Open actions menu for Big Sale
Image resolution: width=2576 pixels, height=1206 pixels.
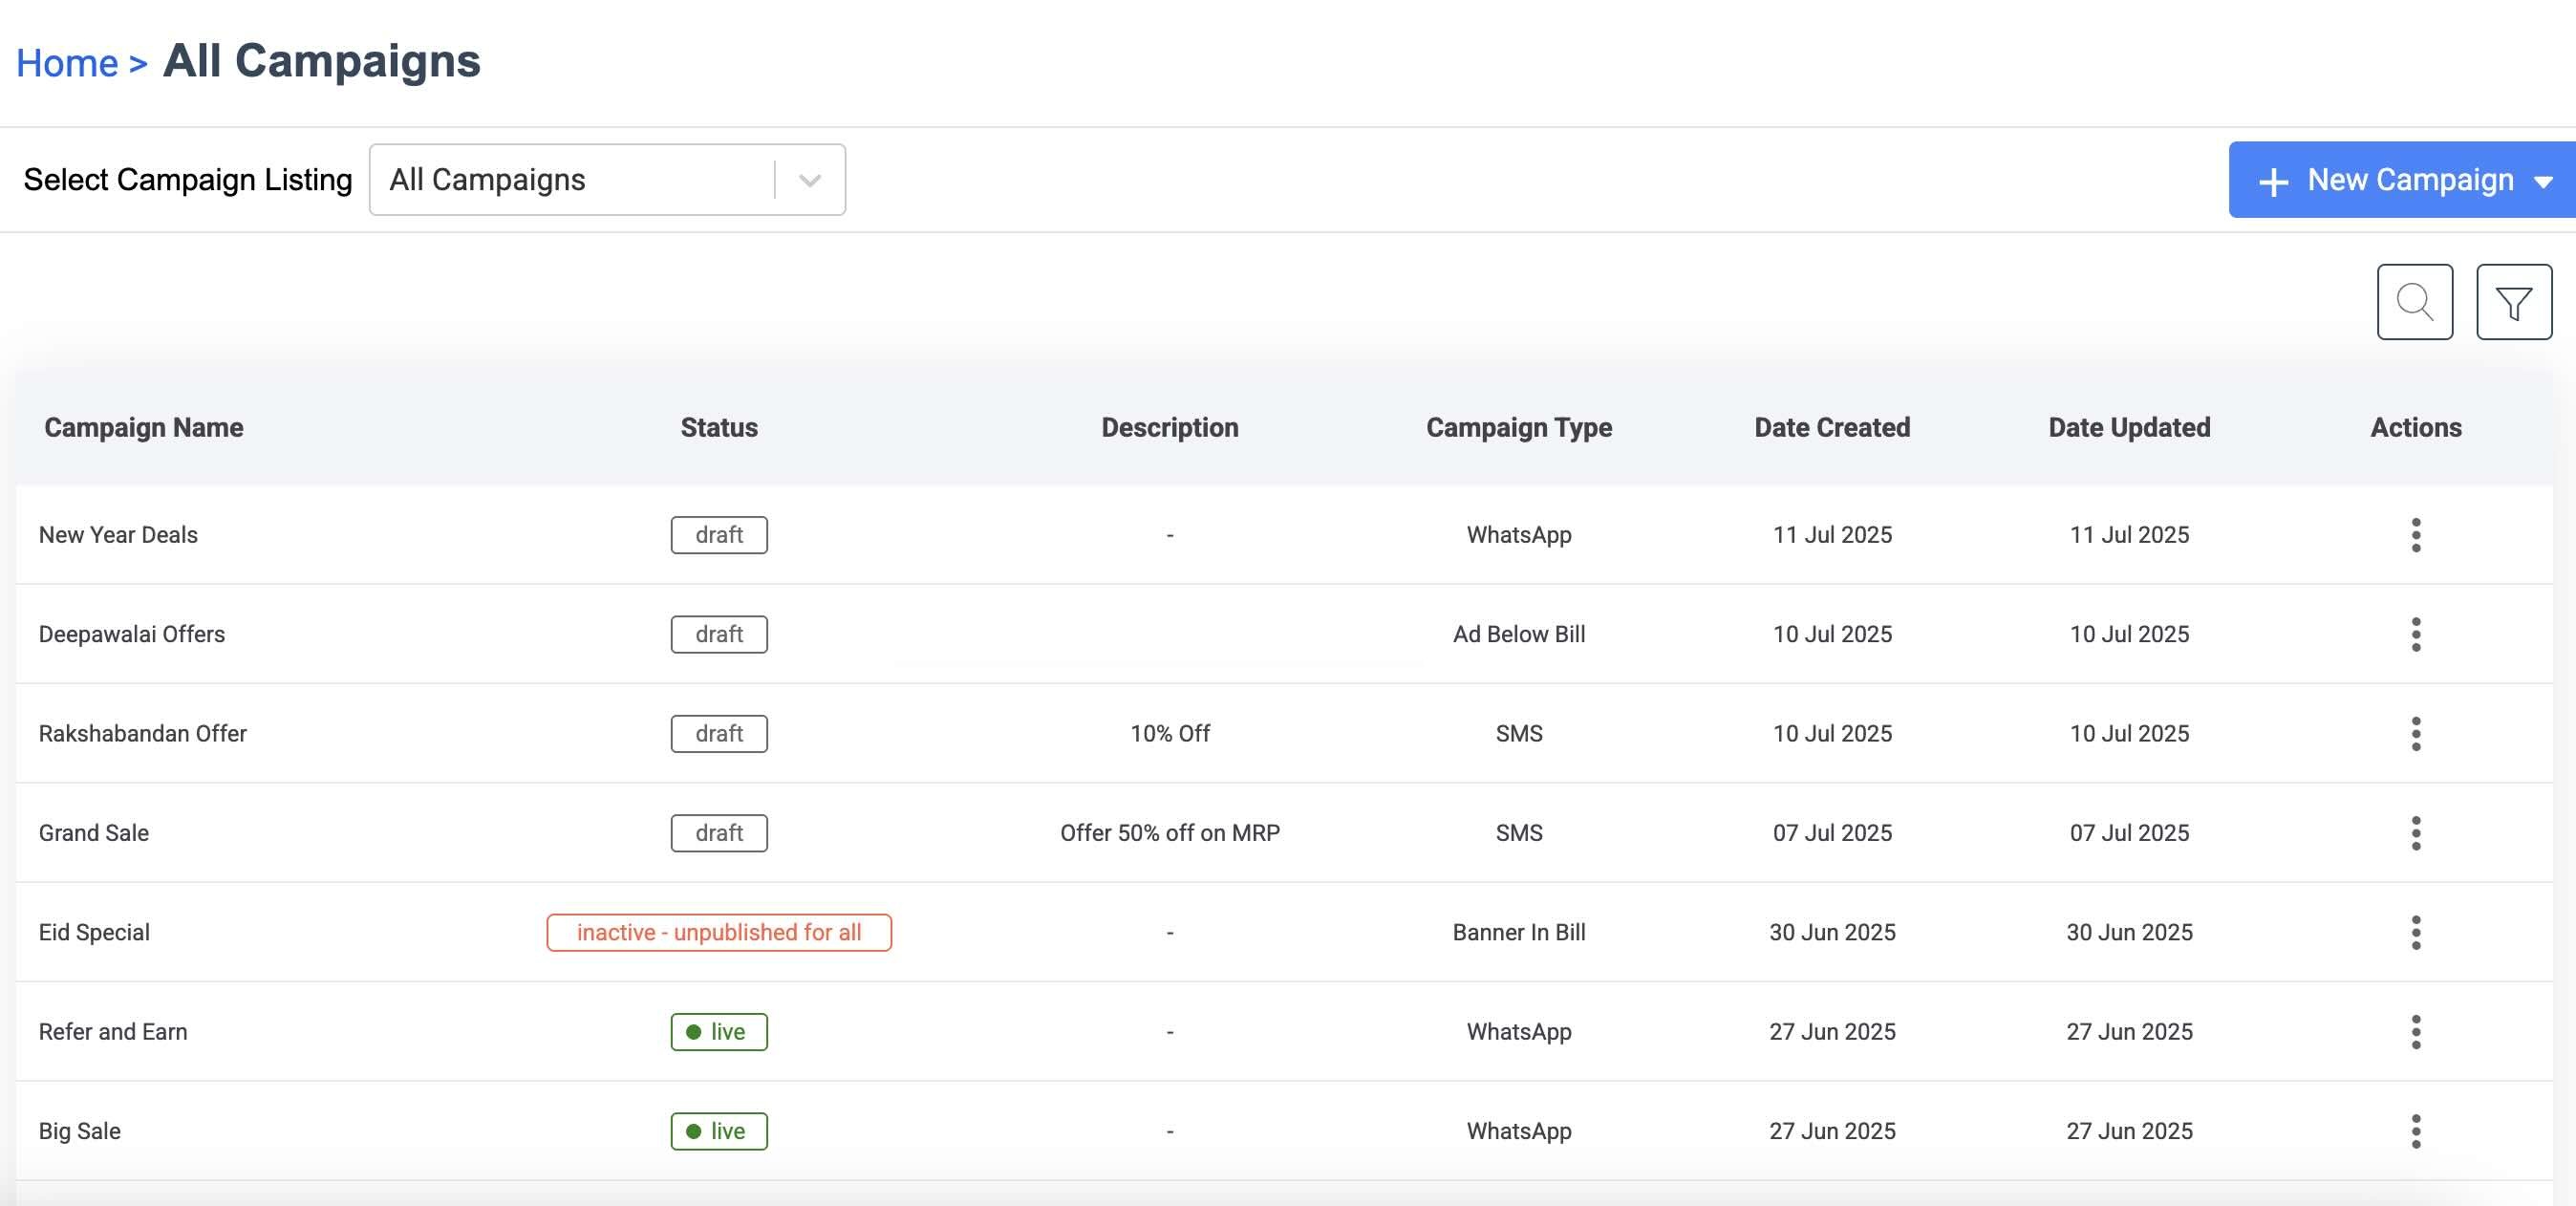tap(2415, 1131)
